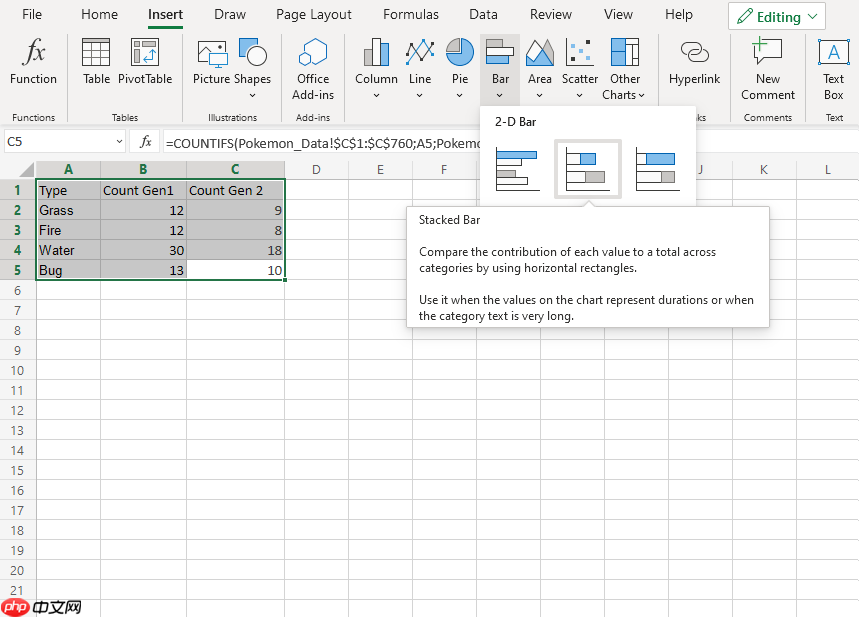Switch to the Draw tab
This screenshot has height=617, width=859.
coord(230,15)
